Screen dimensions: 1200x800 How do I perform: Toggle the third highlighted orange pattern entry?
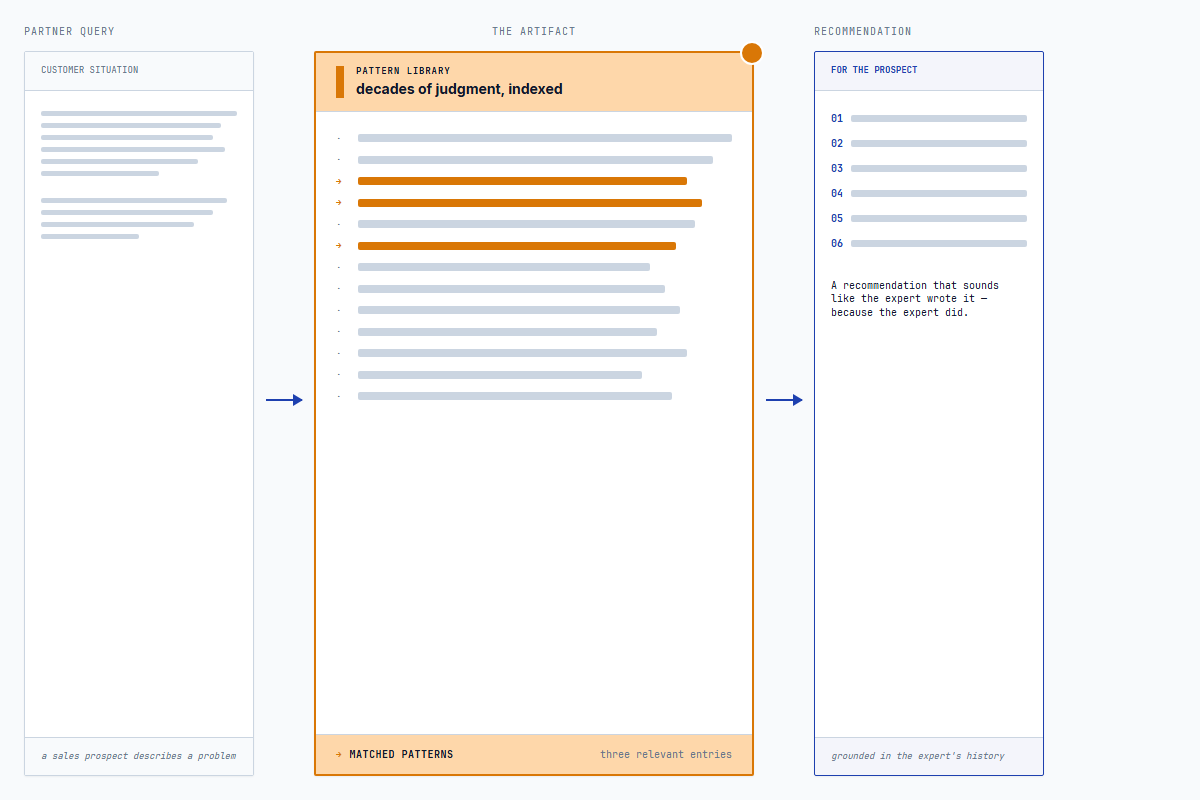tap(517, 245)
